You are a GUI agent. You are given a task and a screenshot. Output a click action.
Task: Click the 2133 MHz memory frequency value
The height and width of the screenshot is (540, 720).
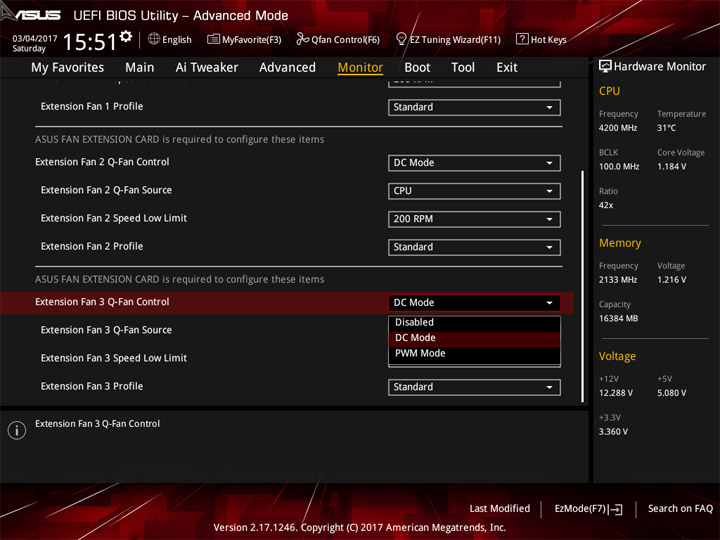click(618, 280)
